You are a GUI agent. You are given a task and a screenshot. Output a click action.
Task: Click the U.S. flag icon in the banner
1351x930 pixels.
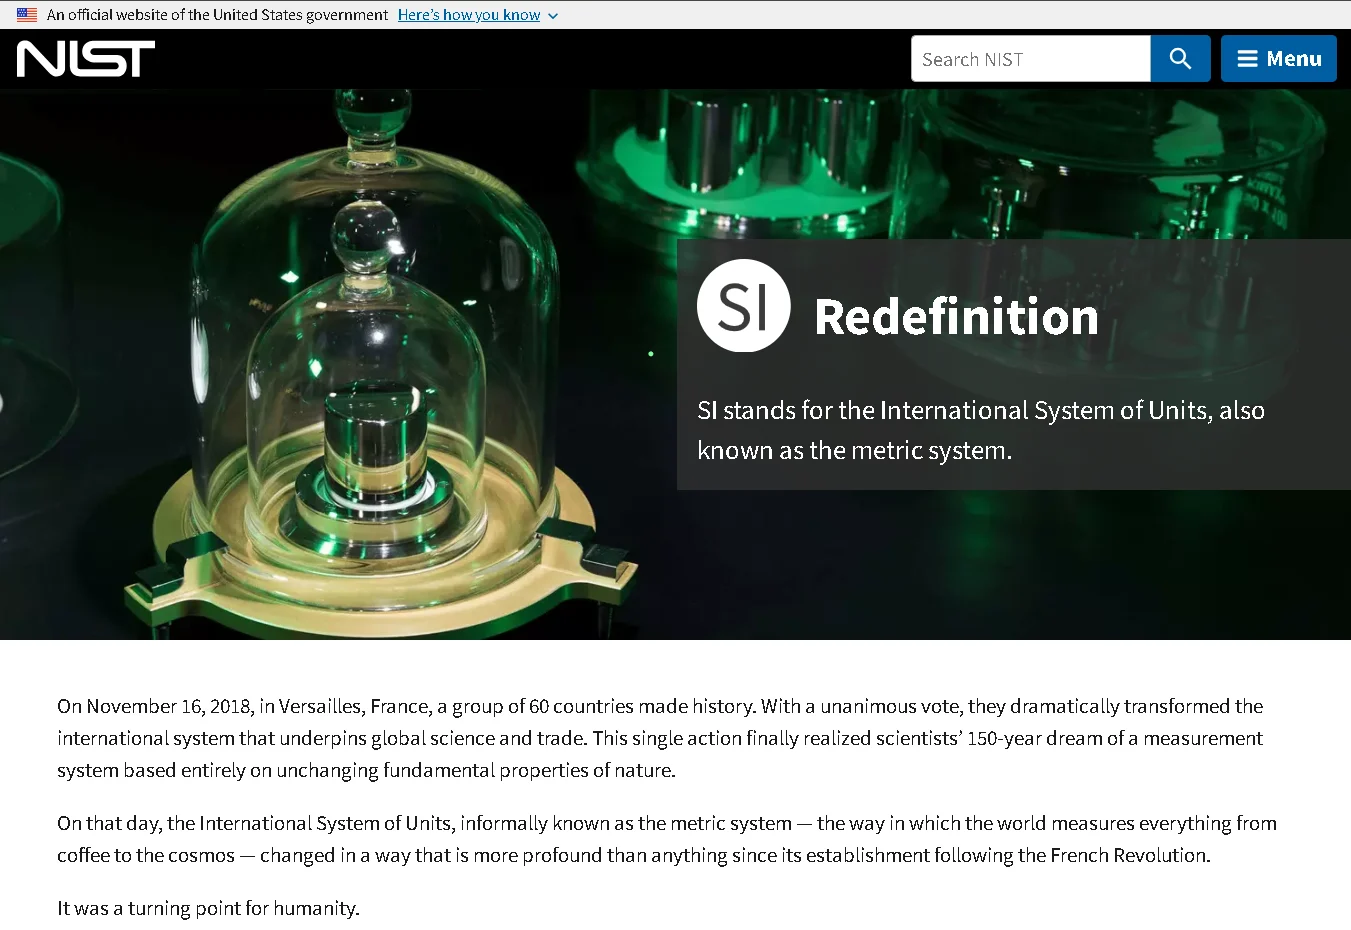[x=26, y=14]
